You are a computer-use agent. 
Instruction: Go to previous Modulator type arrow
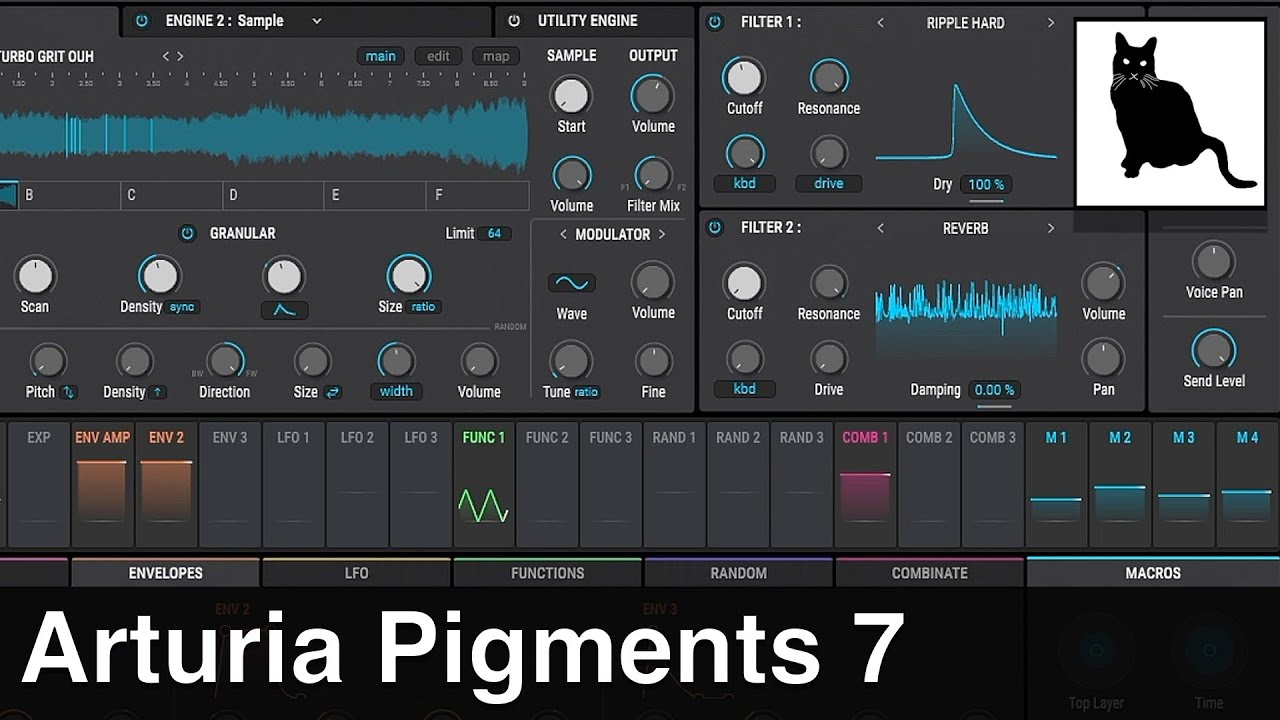(x=563, y=235)
